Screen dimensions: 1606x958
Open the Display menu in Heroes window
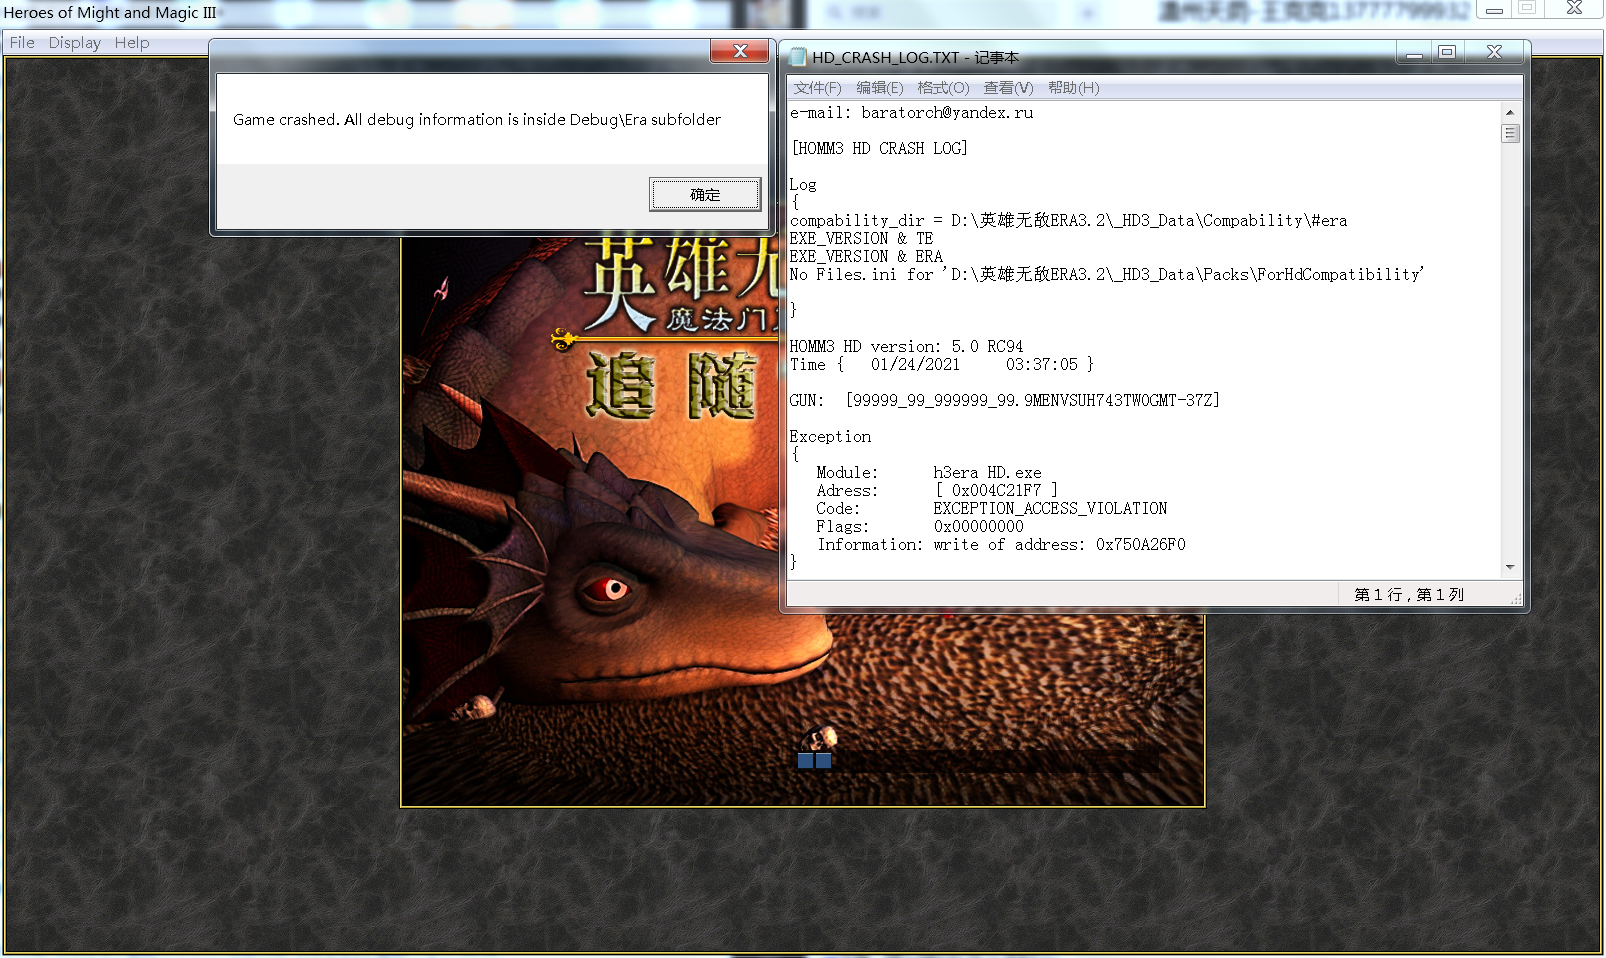tap(75, 42)
